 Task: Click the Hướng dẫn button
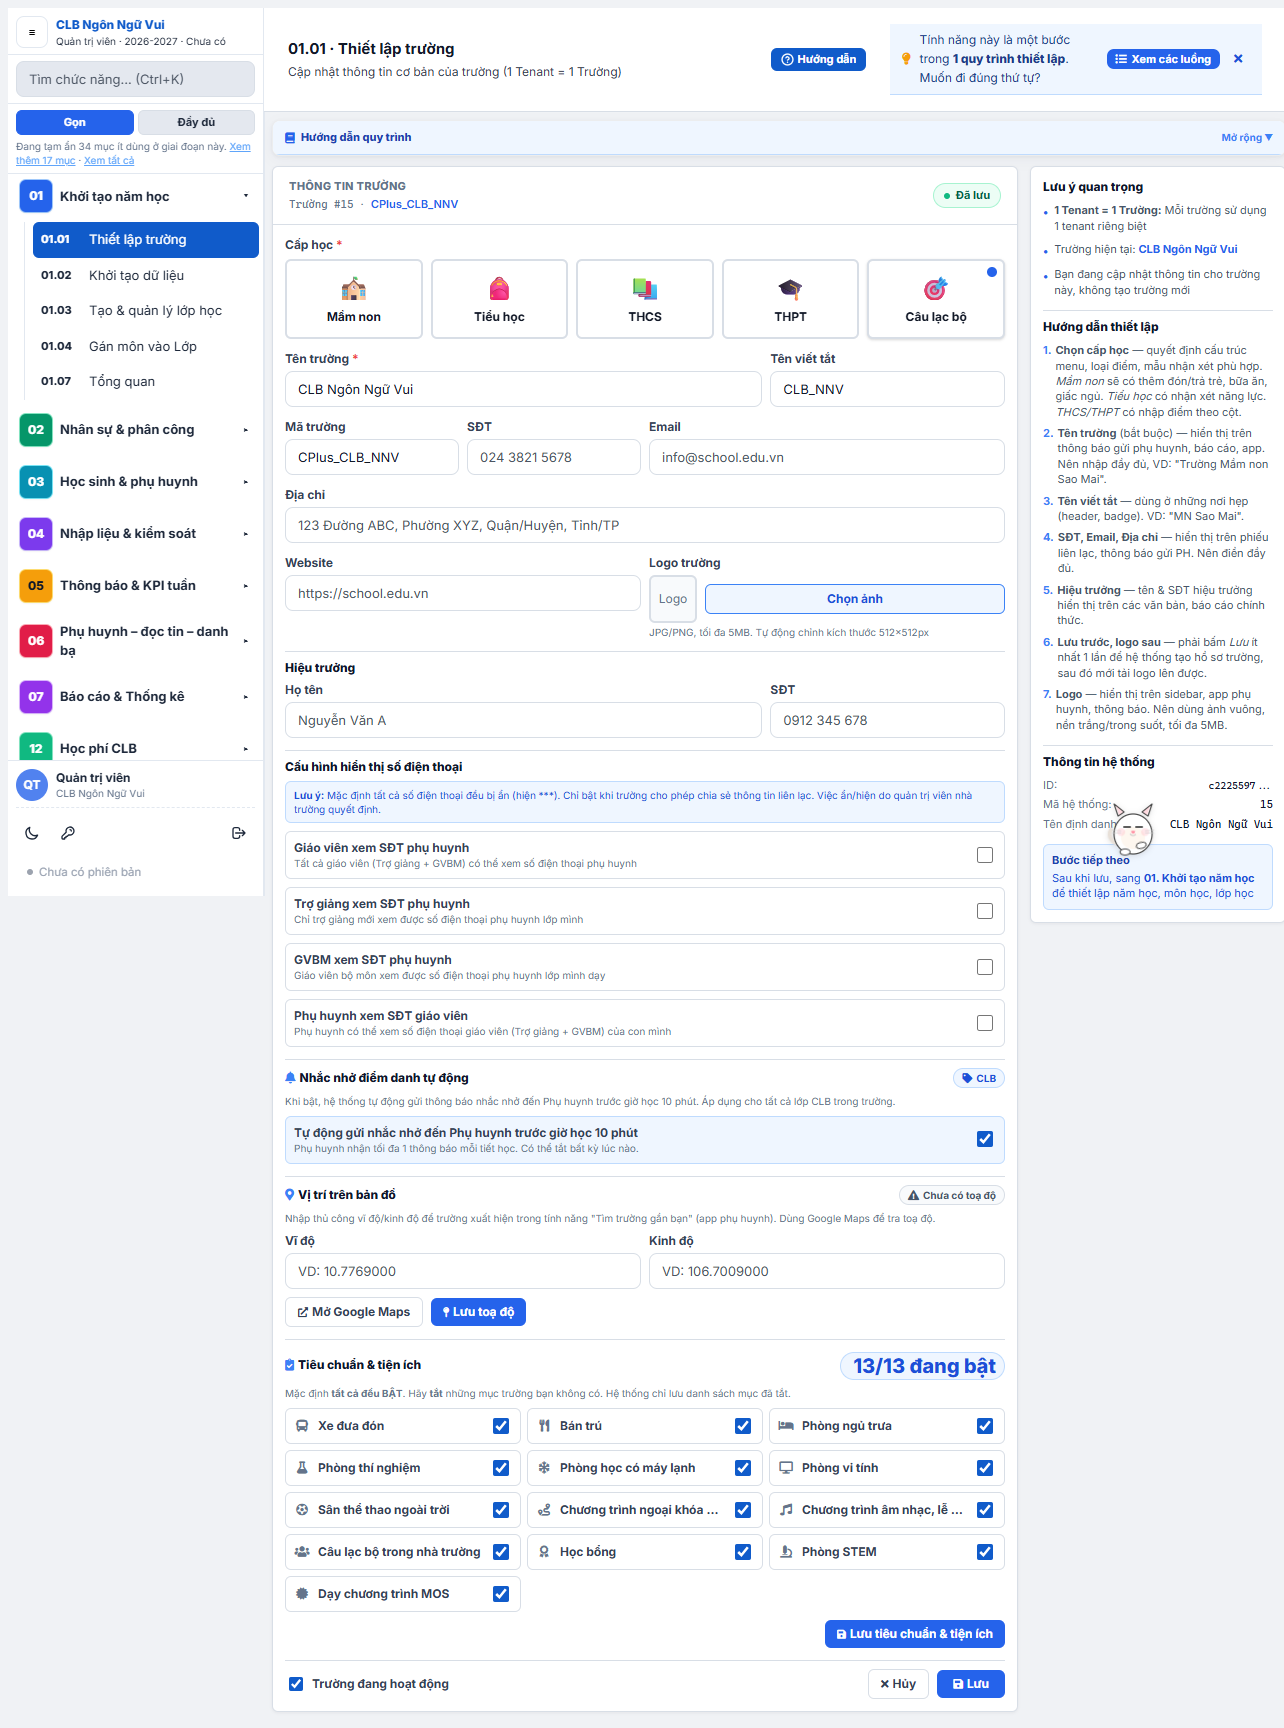[x=818, y=59]
